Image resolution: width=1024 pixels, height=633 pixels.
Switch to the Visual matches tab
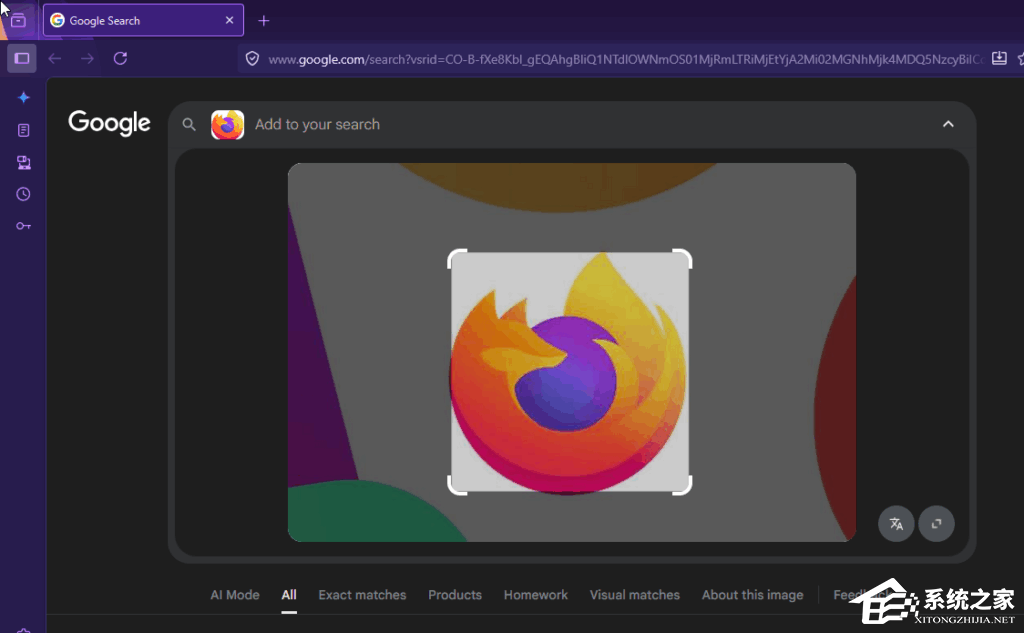tap(635, 595)
